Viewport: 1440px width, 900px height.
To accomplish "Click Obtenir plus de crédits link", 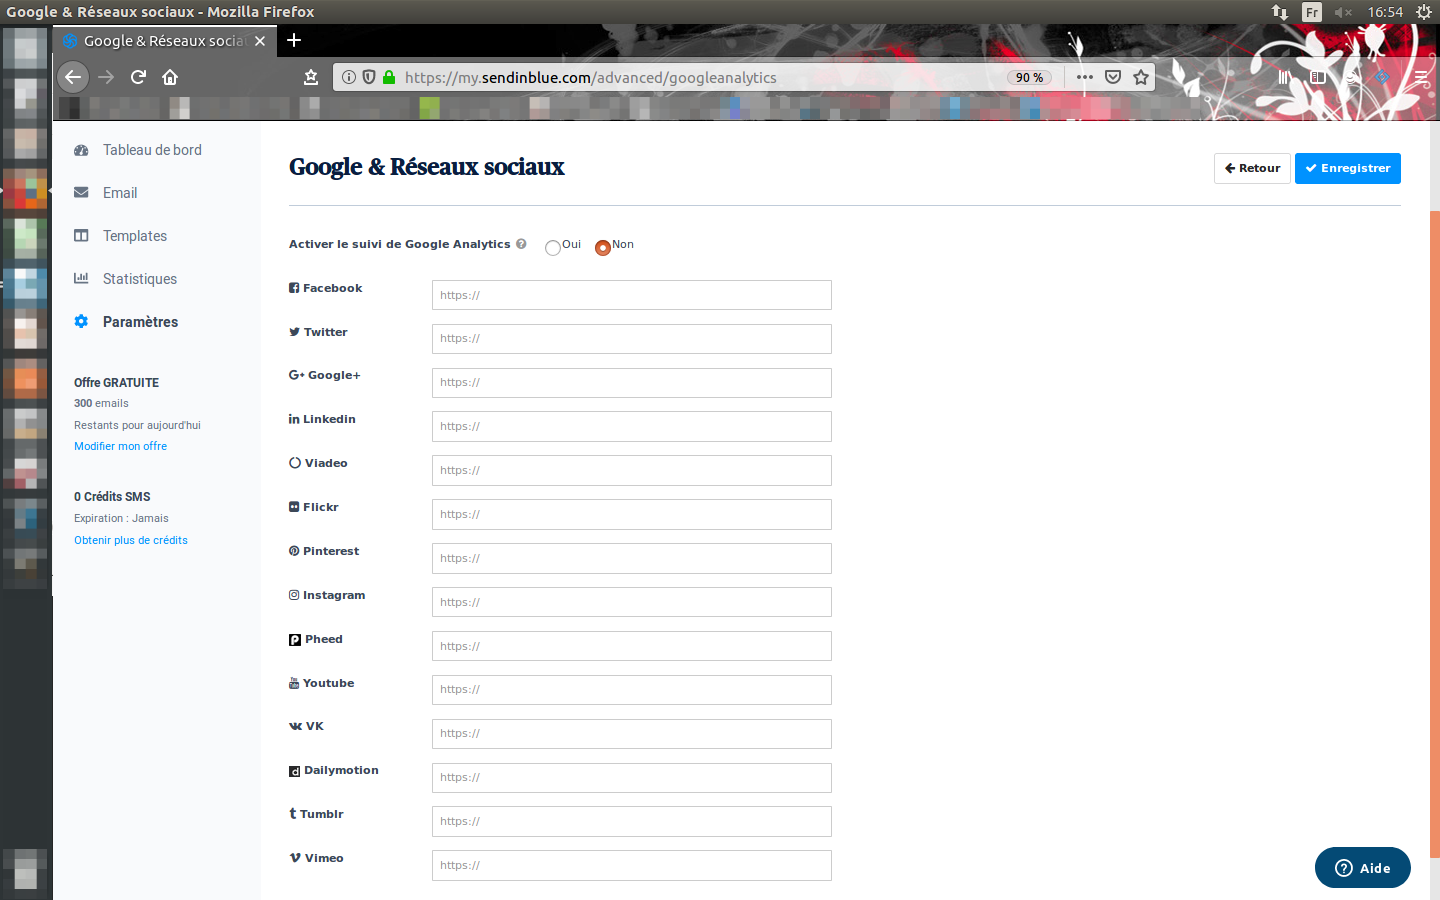I will click(131, 540).
